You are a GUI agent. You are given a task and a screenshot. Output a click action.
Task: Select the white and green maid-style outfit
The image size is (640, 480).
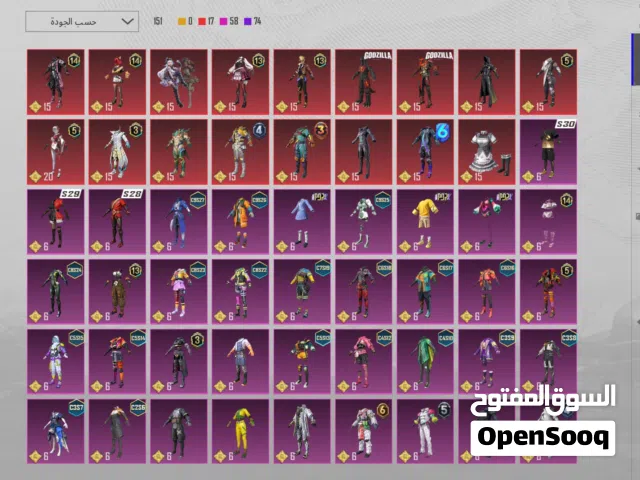[x=364, y=222]
